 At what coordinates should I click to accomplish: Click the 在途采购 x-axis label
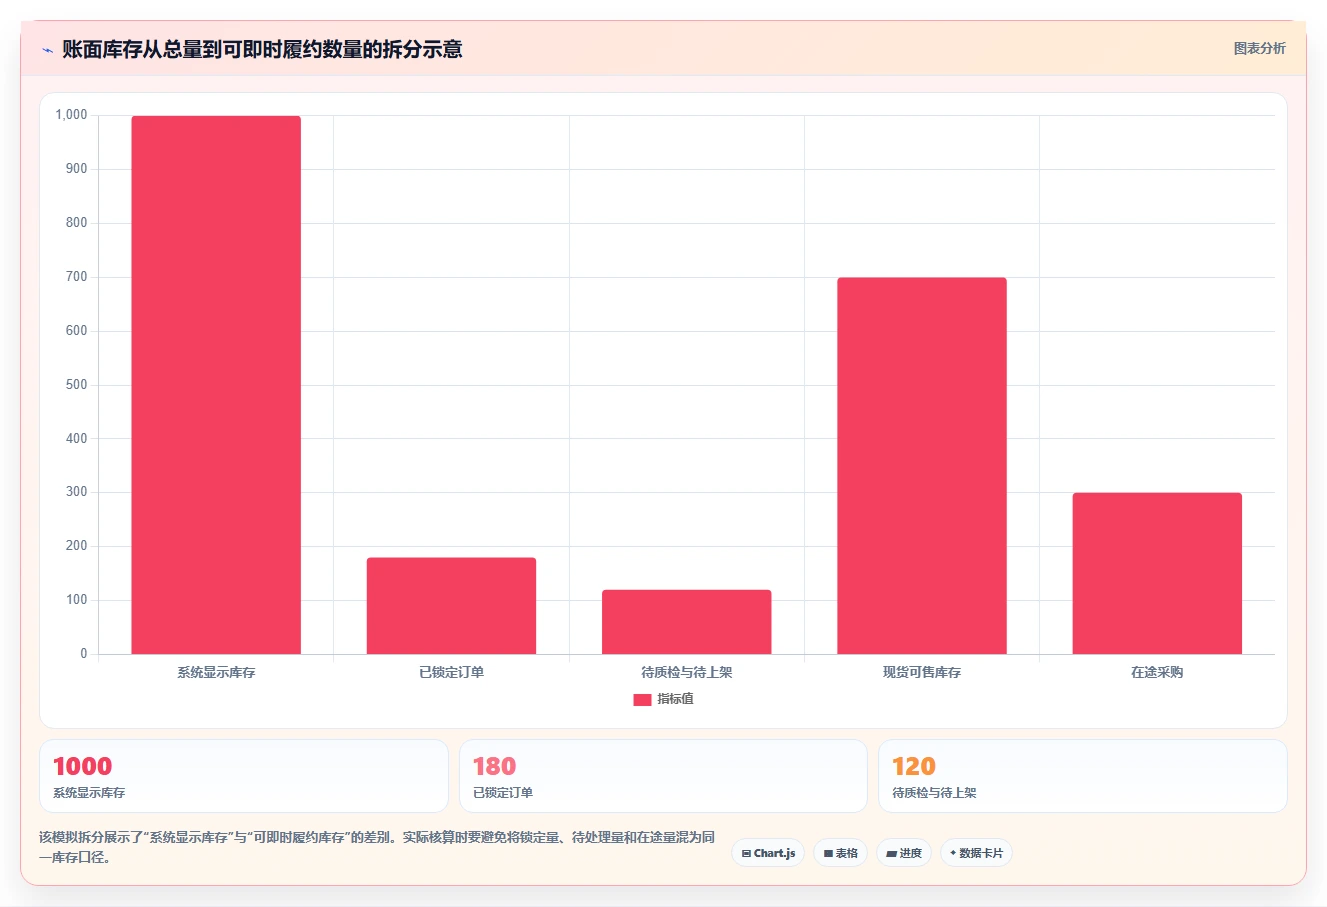1157,672
